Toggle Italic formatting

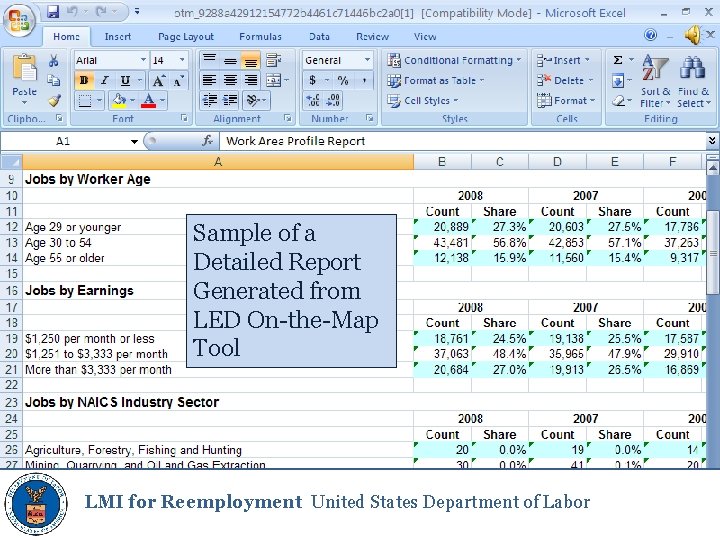click(x=105, y=81)
